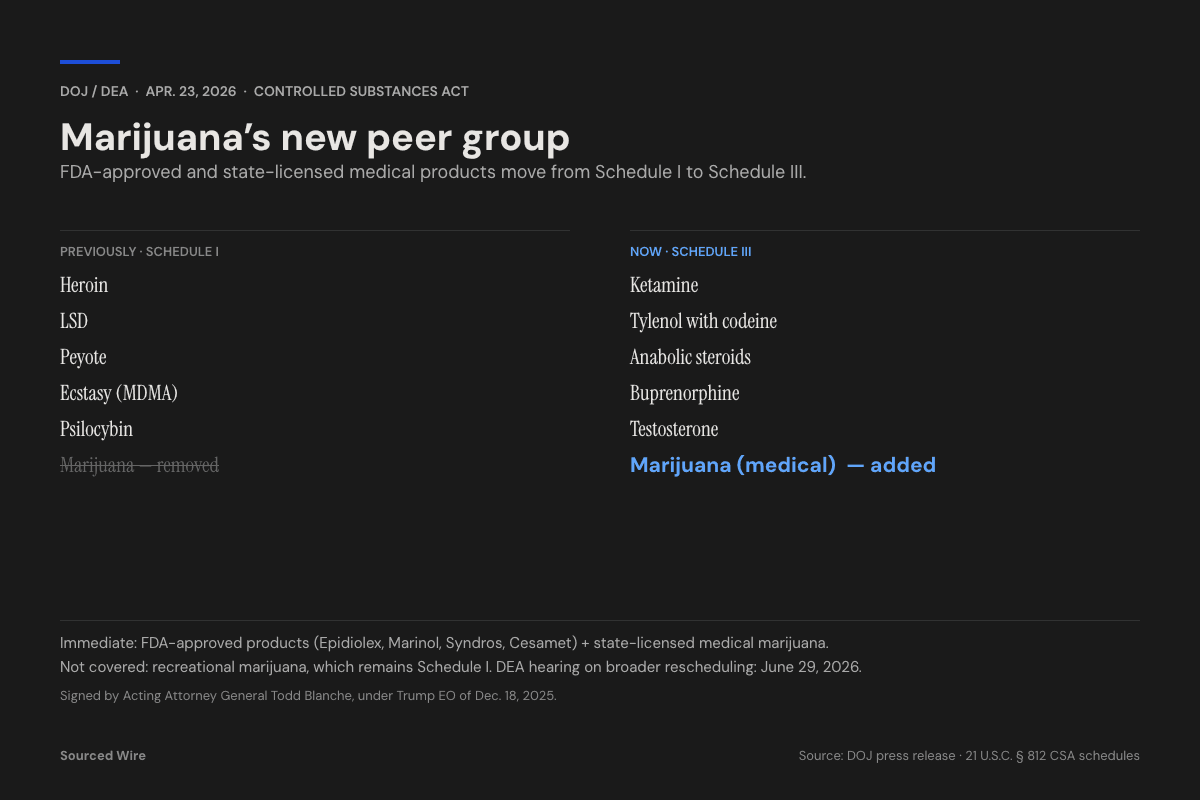Click the Psilocybin list entry
The height and width of the screenshot is (800, 1200).
96,429
